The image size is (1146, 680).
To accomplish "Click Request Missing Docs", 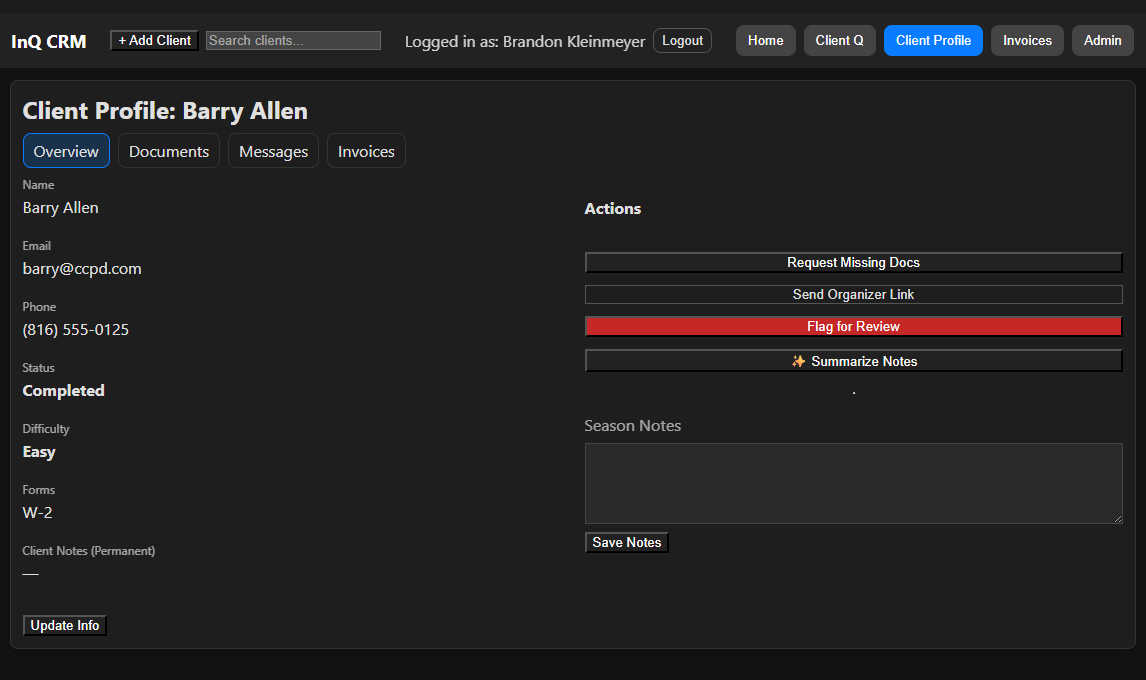I will tap(853, 262).
